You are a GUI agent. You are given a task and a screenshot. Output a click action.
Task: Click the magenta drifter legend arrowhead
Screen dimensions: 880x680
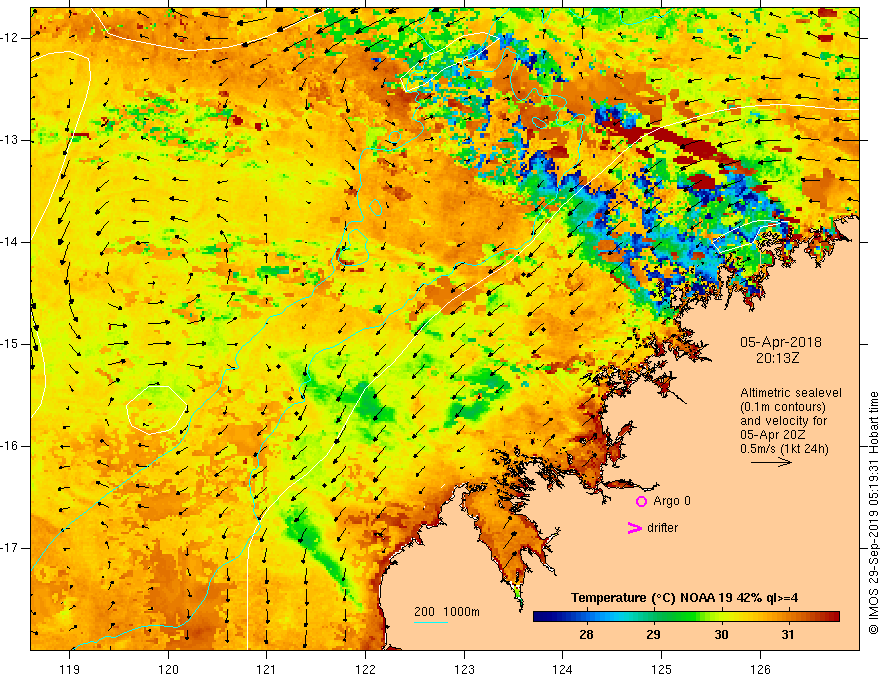coord(635,528)
